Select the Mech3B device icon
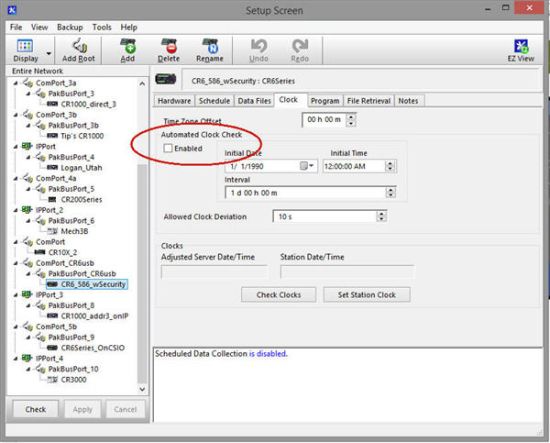The height and width of the screenshot is (443, 550). (x=52, y=231)
